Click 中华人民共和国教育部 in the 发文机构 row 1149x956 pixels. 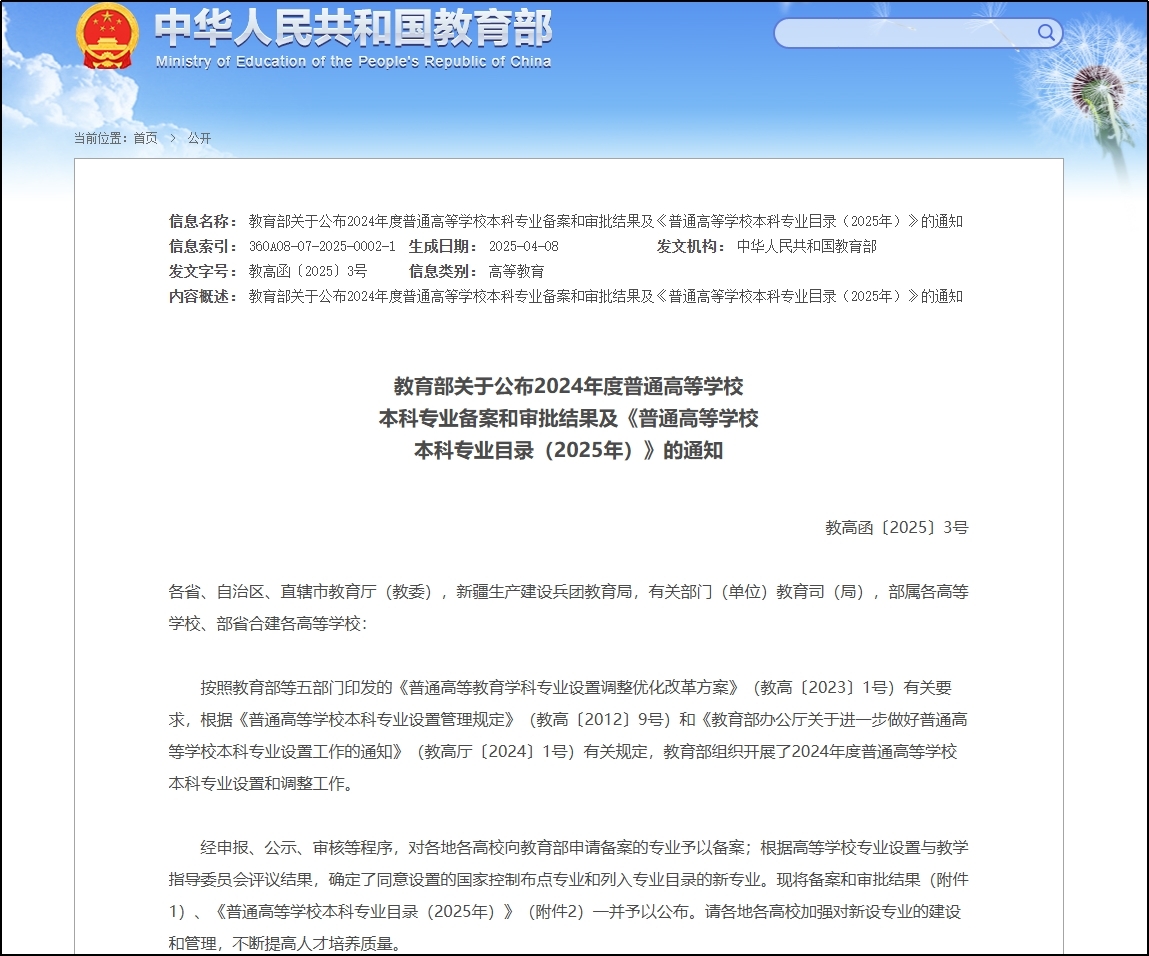[806, 246]
